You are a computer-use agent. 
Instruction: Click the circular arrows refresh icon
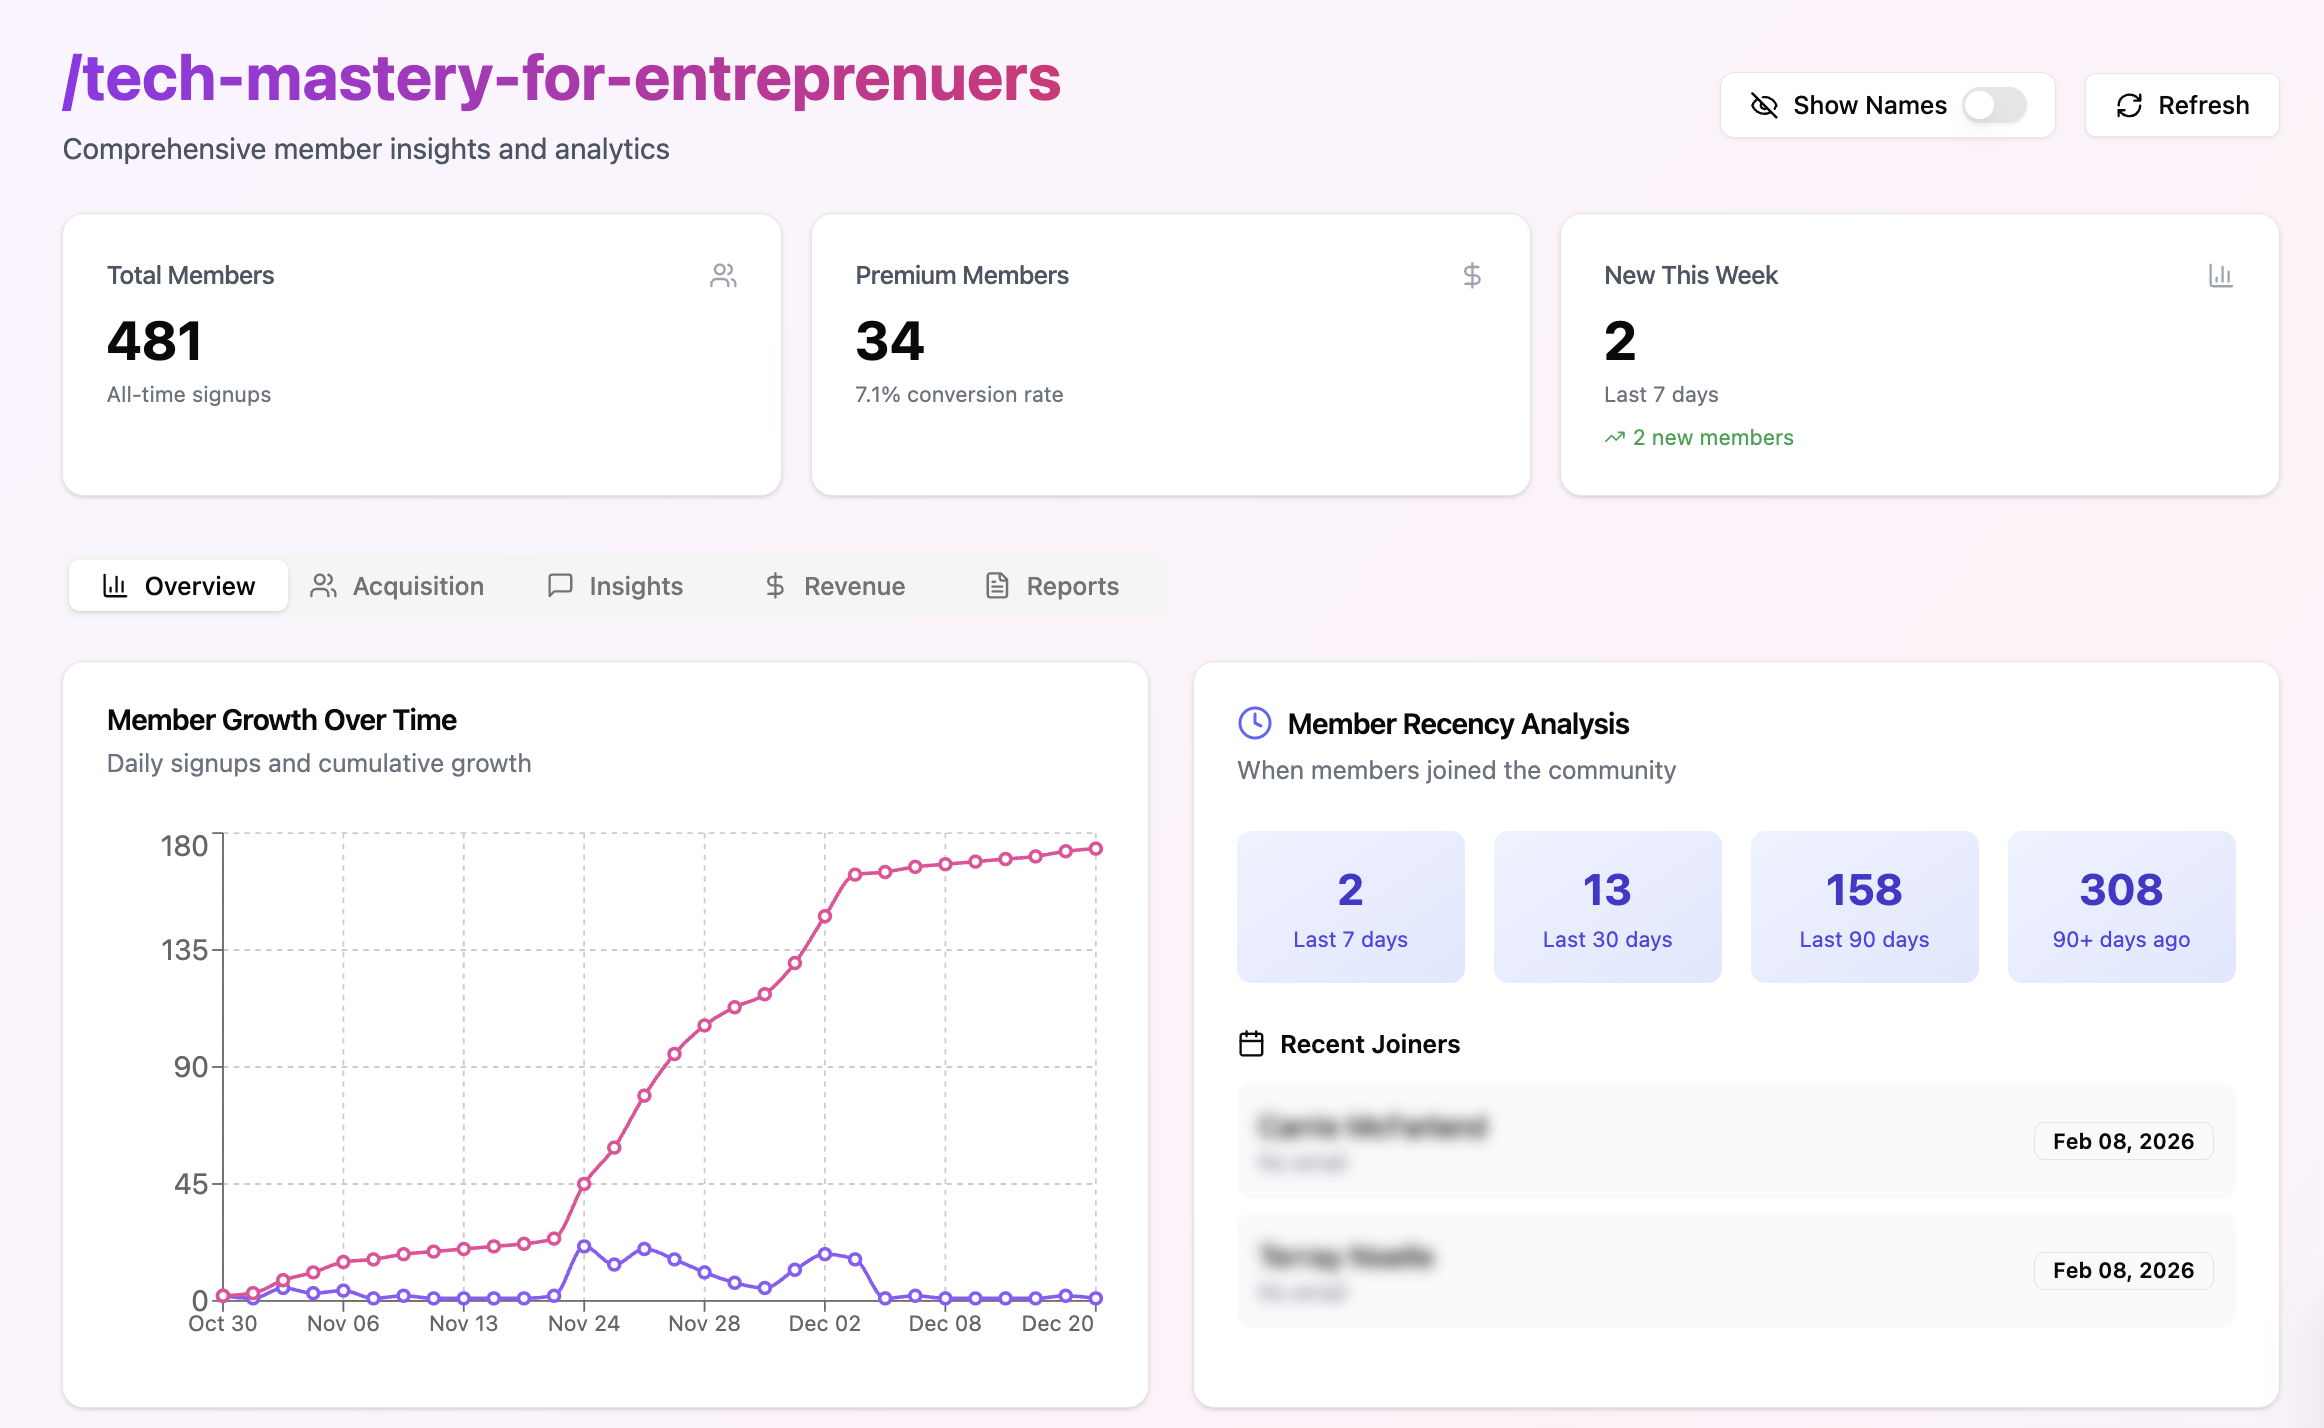[x=2129, y=105]
